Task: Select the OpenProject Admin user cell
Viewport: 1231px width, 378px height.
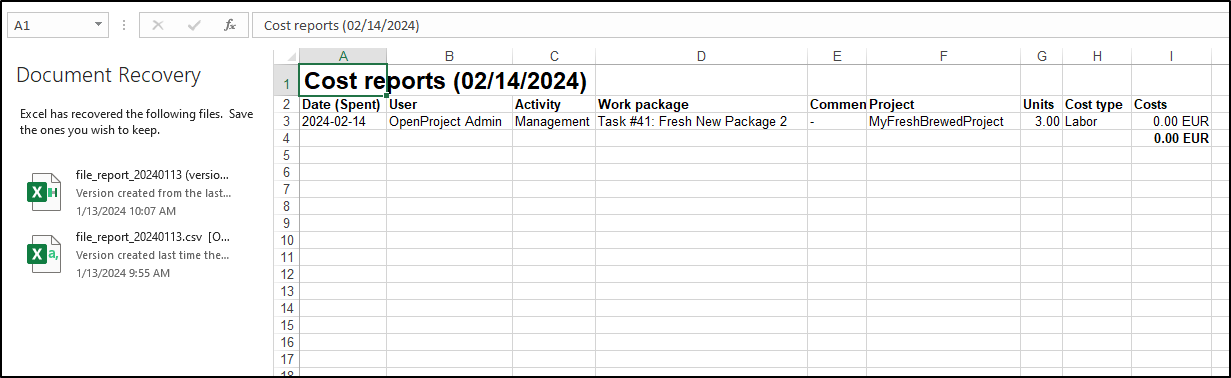Action: click(x=449, y=122)
